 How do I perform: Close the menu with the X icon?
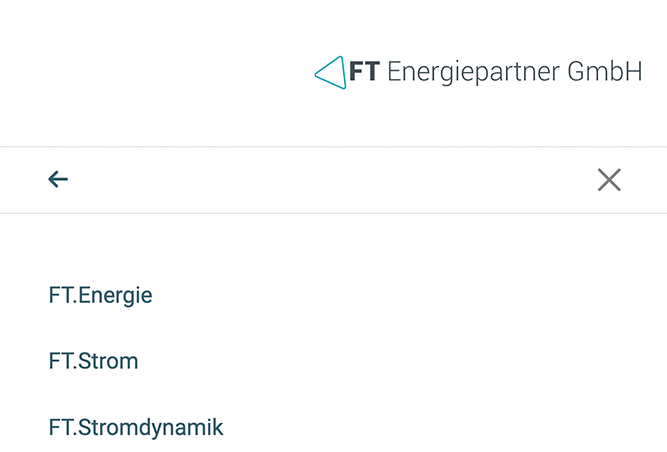coord(609,180)
